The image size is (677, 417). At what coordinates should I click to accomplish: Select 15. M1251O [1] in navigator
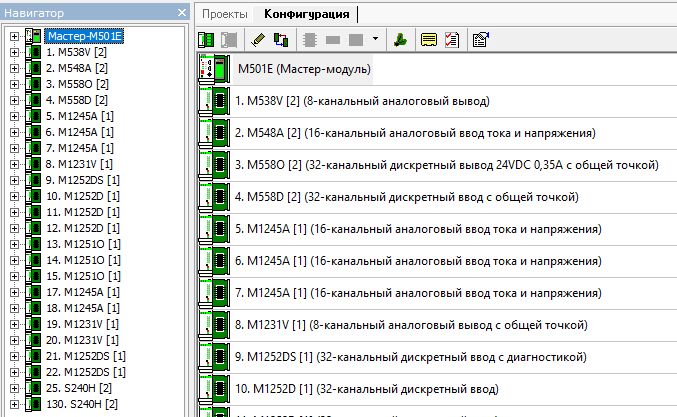(x=83, y=276)
